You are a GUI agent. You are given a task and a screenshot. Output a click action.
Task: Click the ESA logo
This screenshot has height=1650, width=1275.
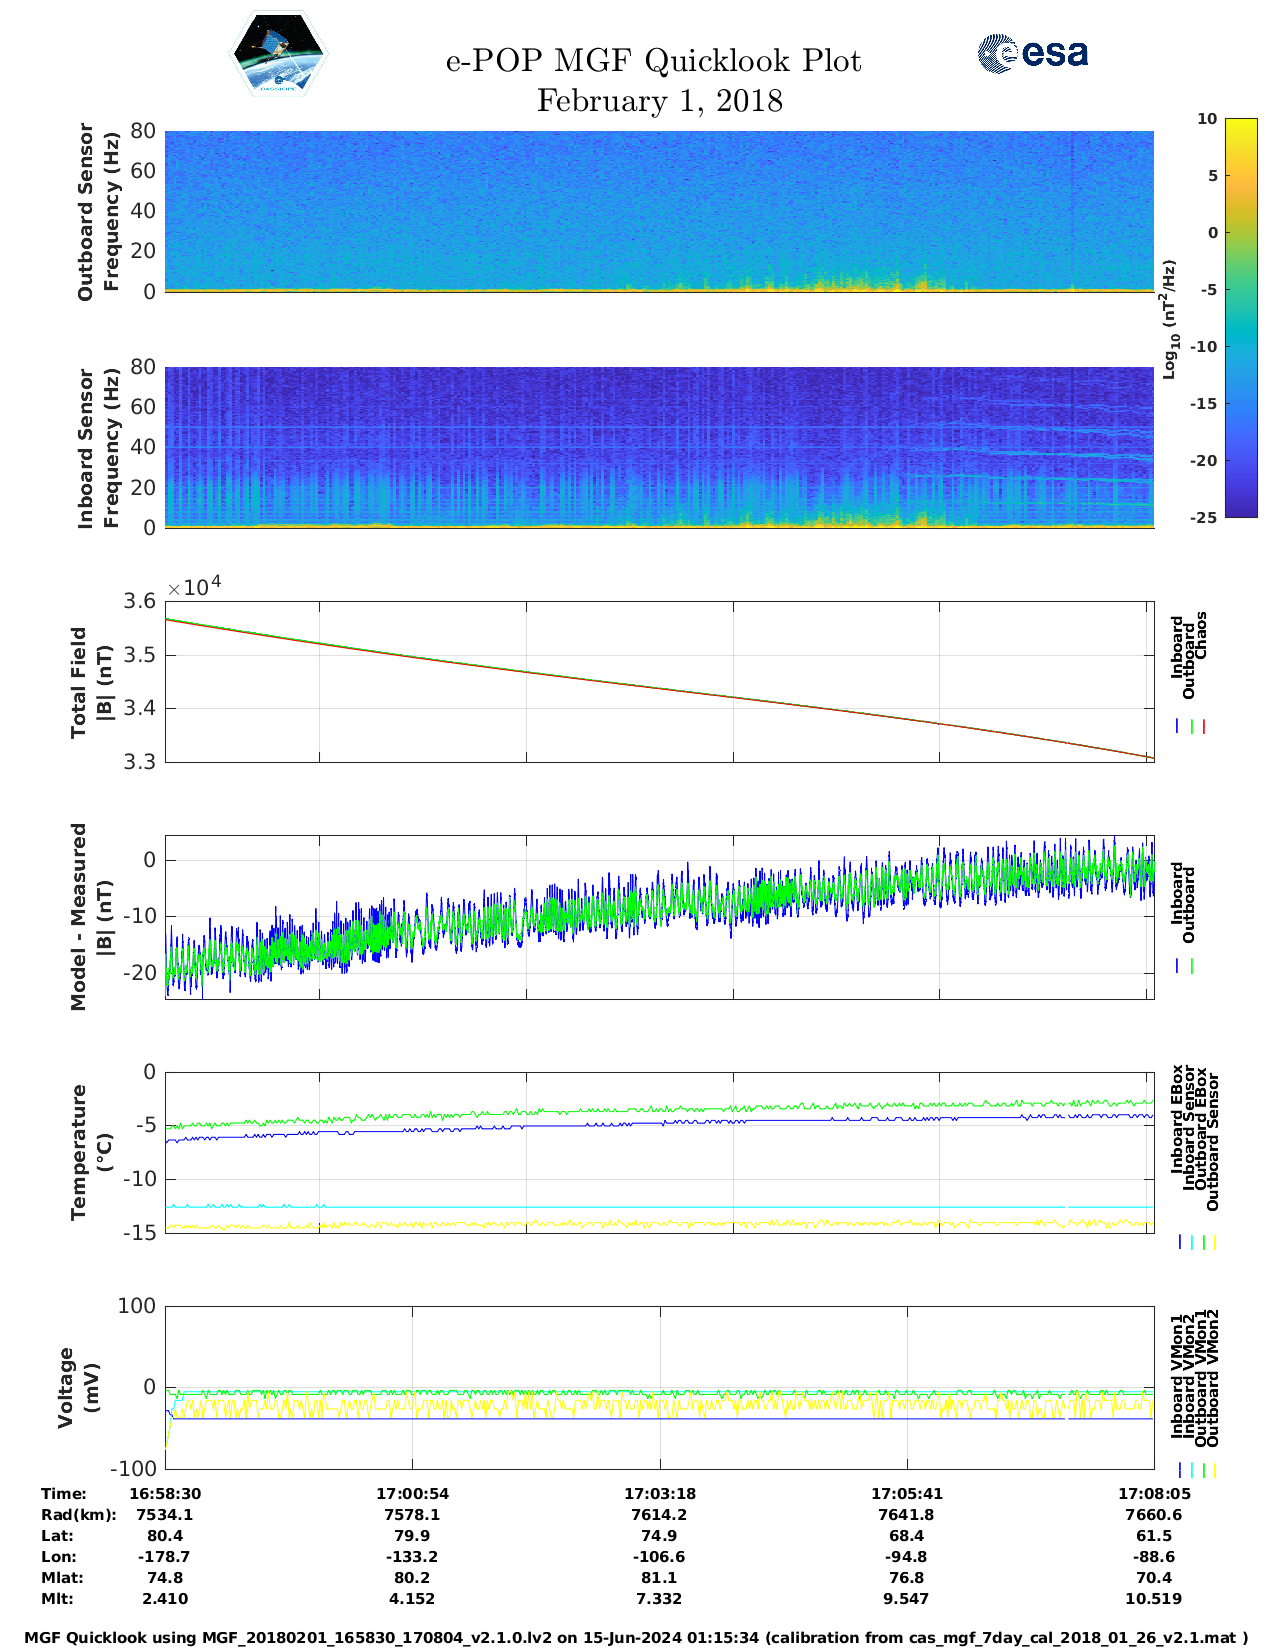pyautogui.click(x=1032, y=53)
